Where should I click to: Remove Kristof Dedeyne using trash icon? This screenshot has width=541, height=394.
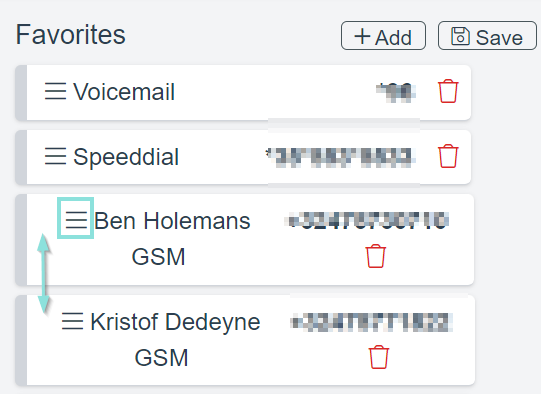378,357
